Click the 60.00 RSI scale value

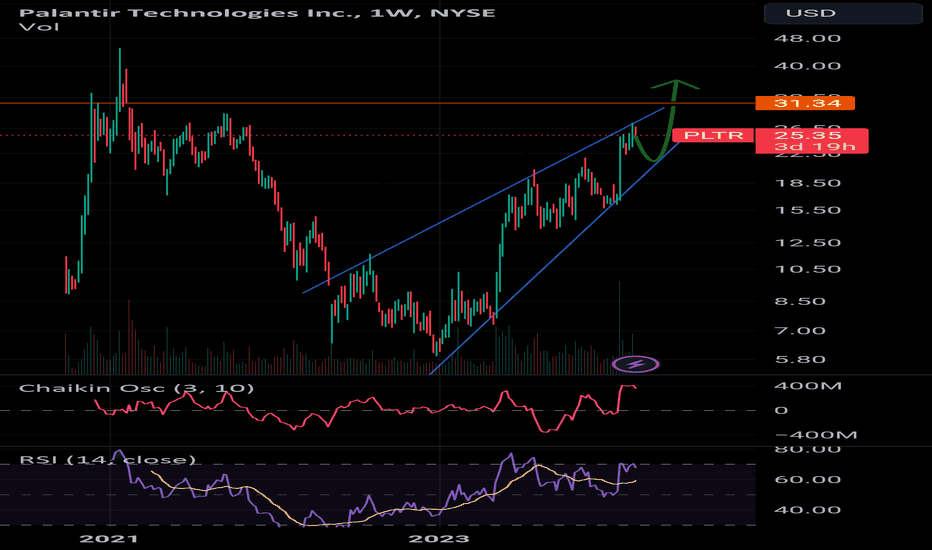pos(807,479)
